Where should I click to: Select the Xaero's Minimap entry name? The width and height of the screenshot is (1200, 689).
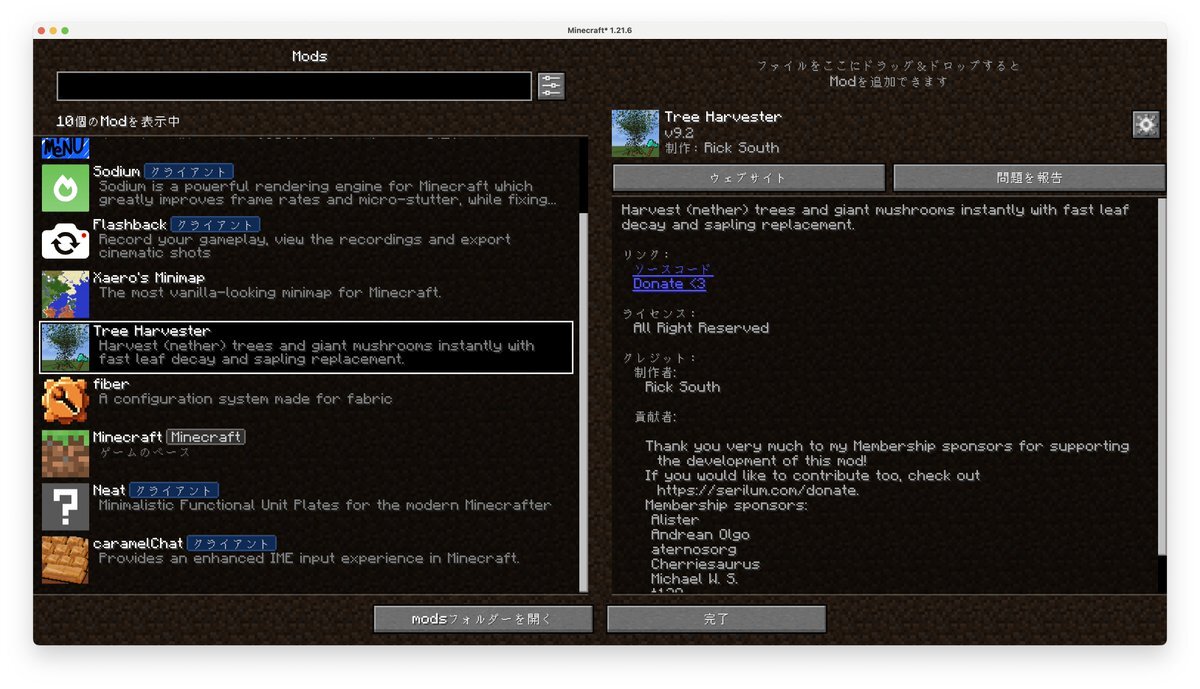pos(149,277)
